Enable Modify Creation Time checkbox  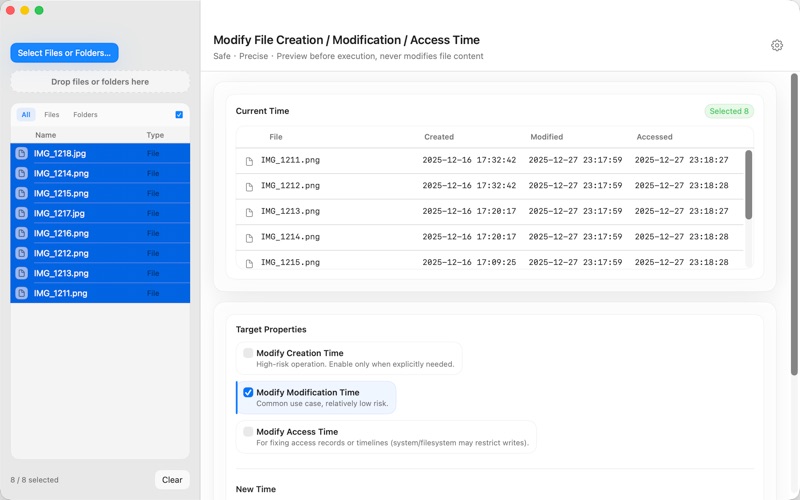[x=248, y=353]
